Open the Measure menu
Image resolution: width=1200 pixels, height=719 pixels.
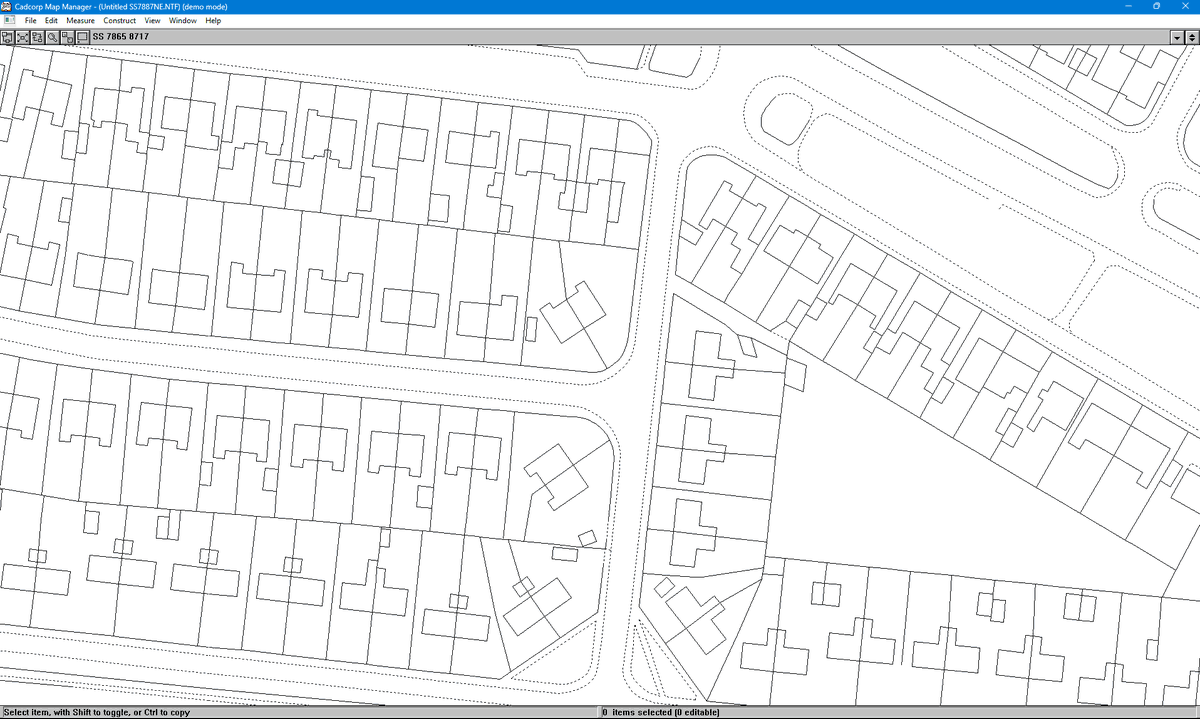(80, 20)
